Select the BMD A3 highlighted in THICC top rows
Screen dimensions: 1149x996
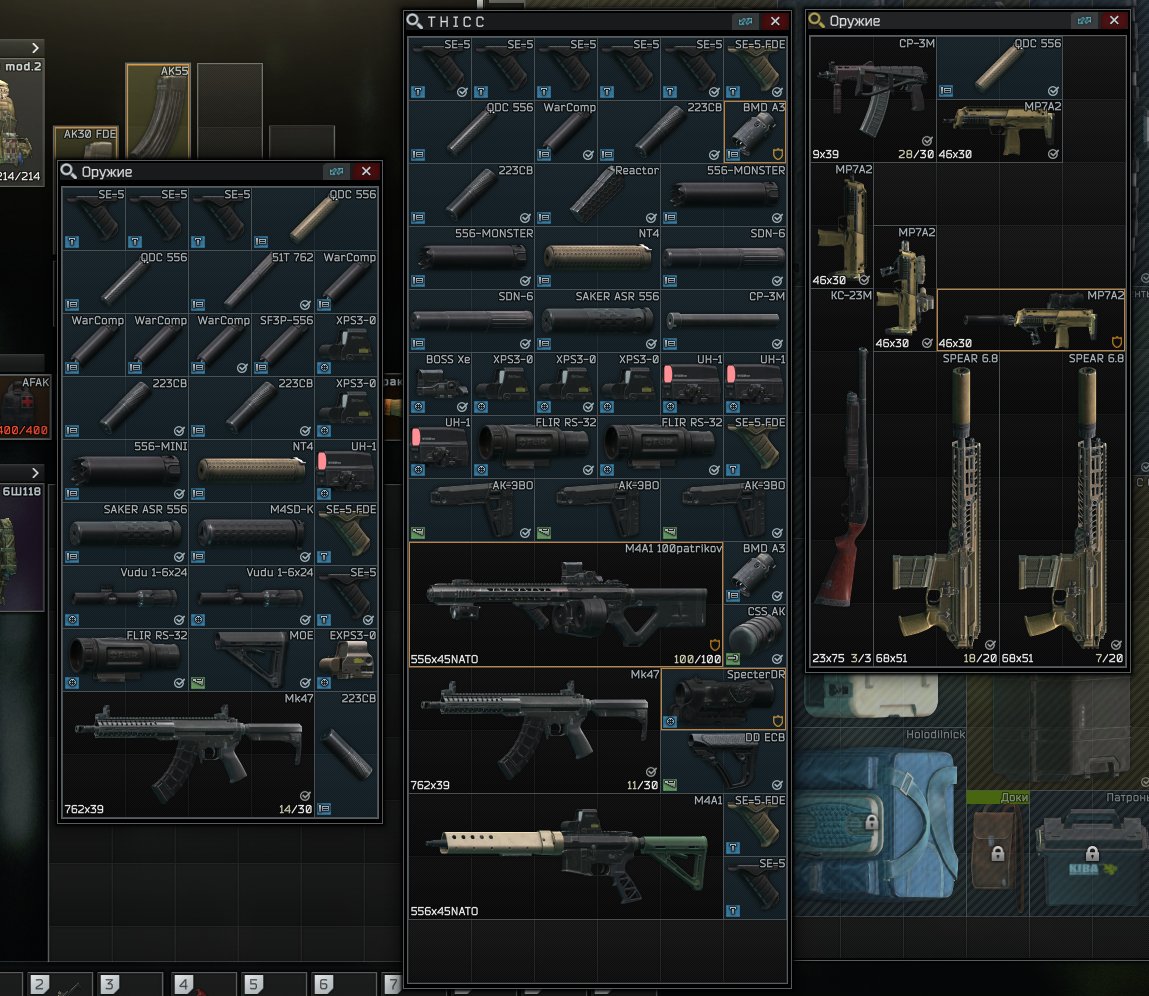755,132
